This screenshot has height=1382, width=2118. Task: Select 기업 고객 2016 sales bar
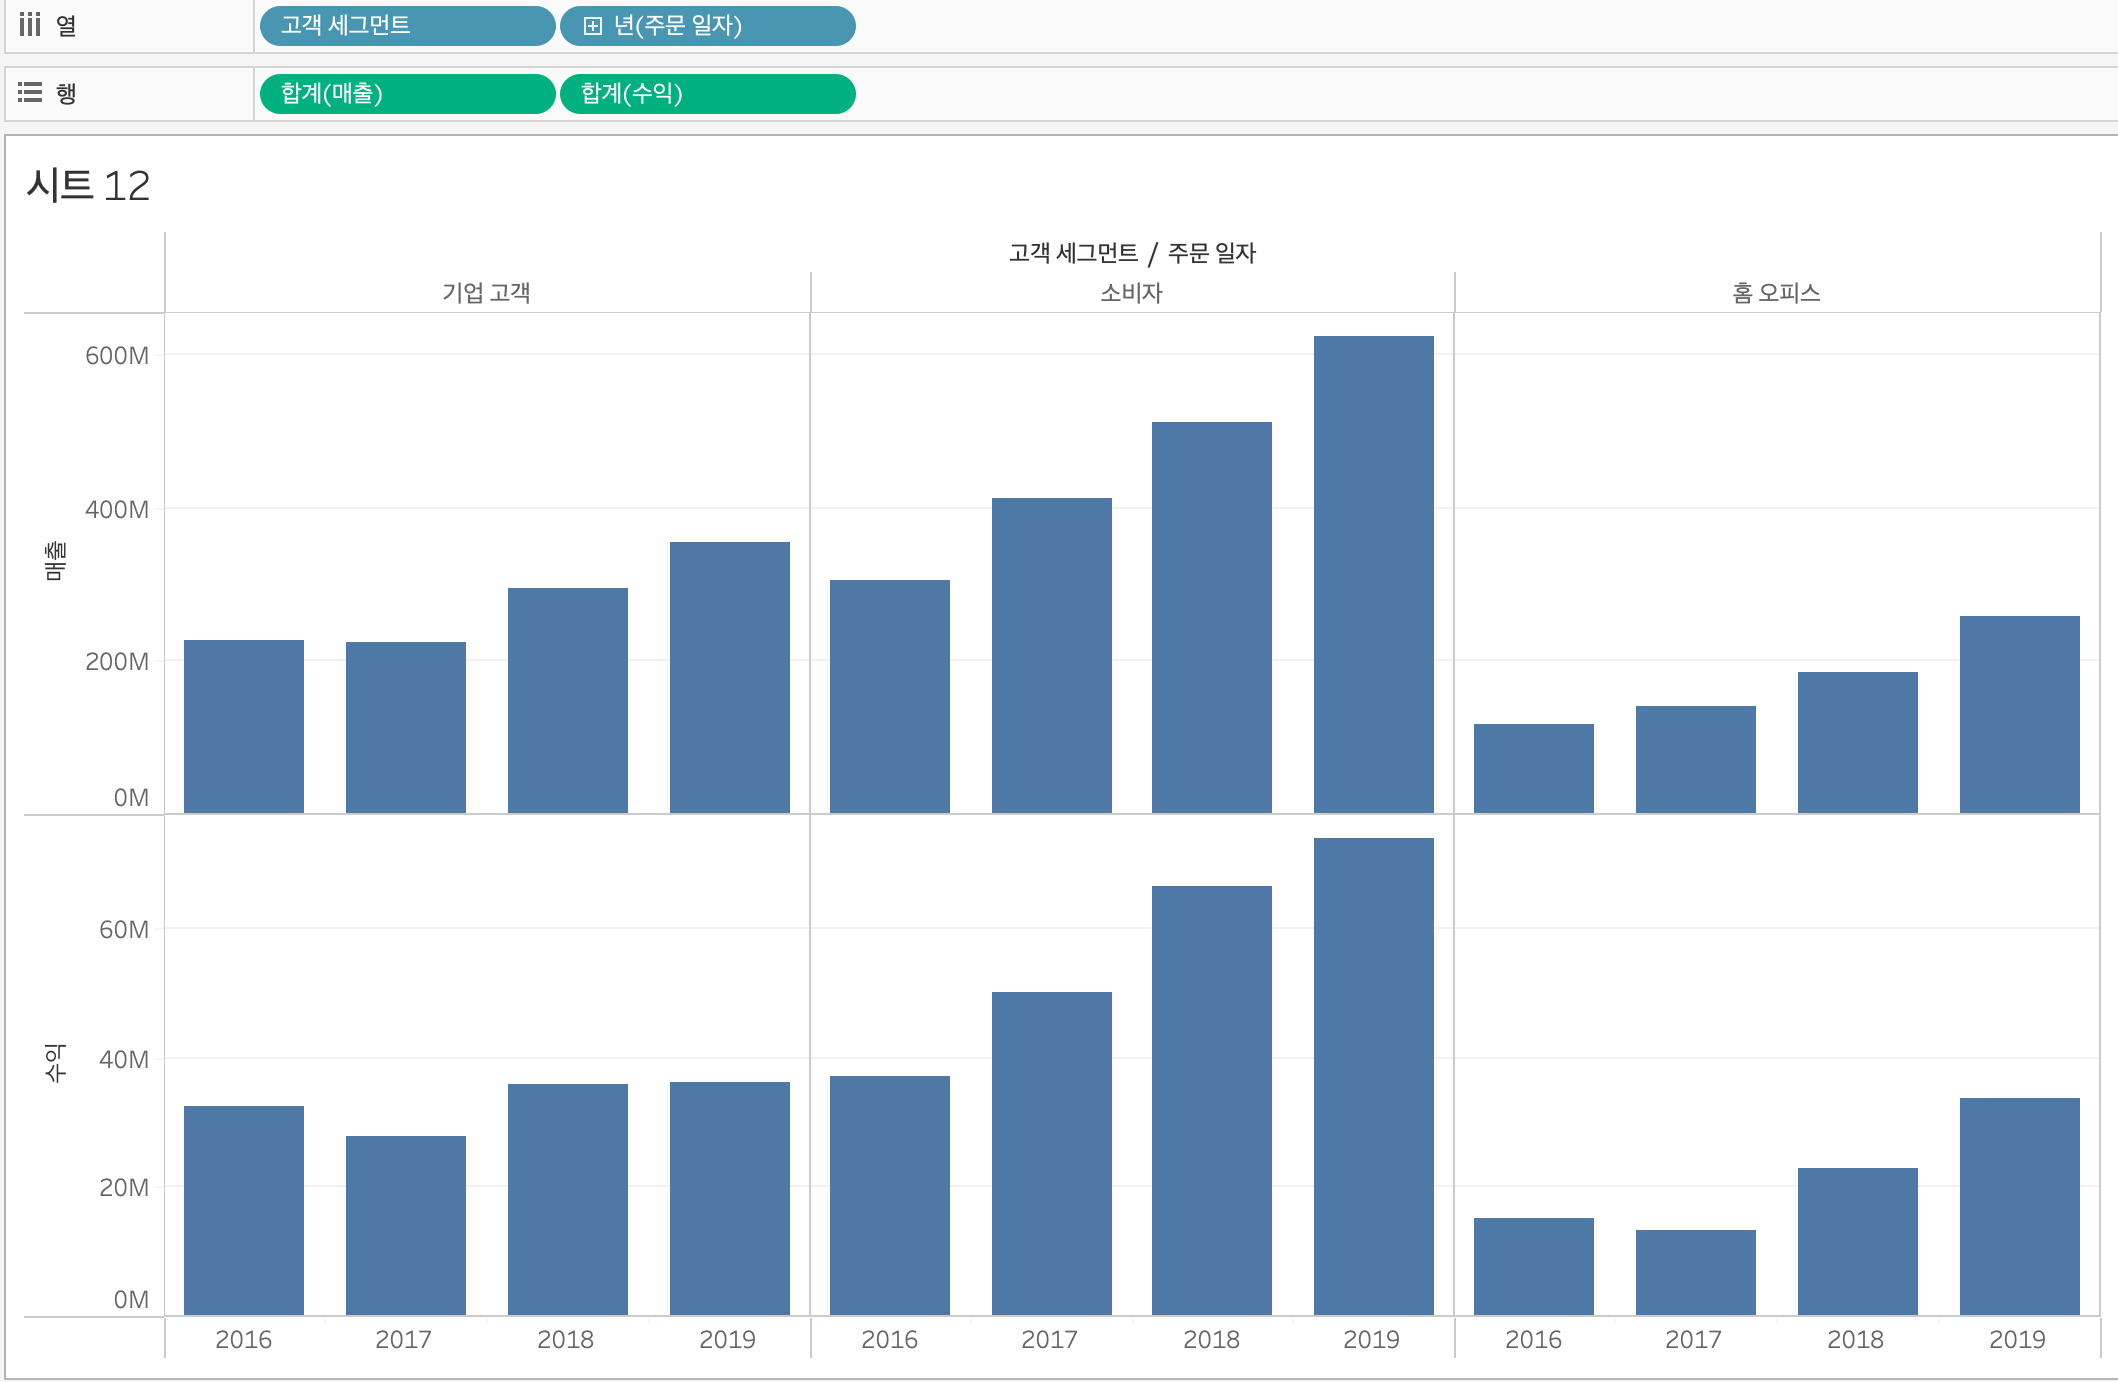point(243,727)
